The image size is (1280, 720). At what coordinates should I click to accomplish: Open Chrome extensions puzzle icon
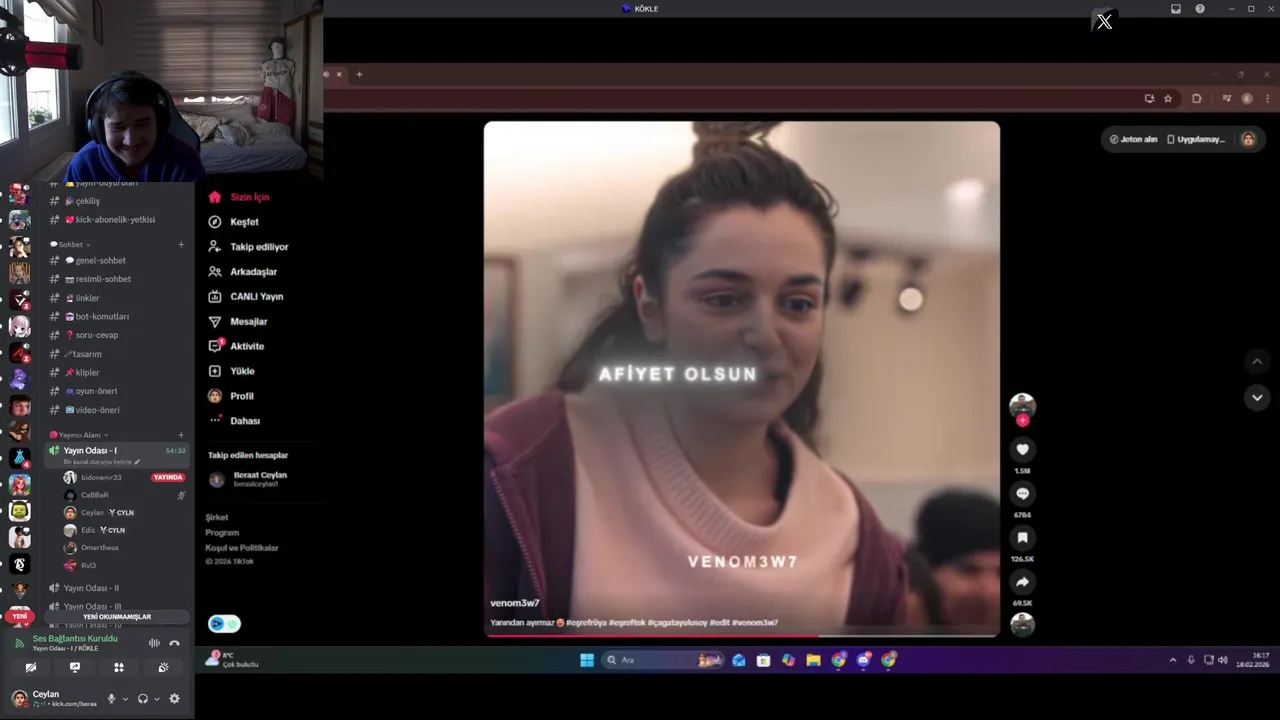pyautogui.click(x=1197, y=99)
